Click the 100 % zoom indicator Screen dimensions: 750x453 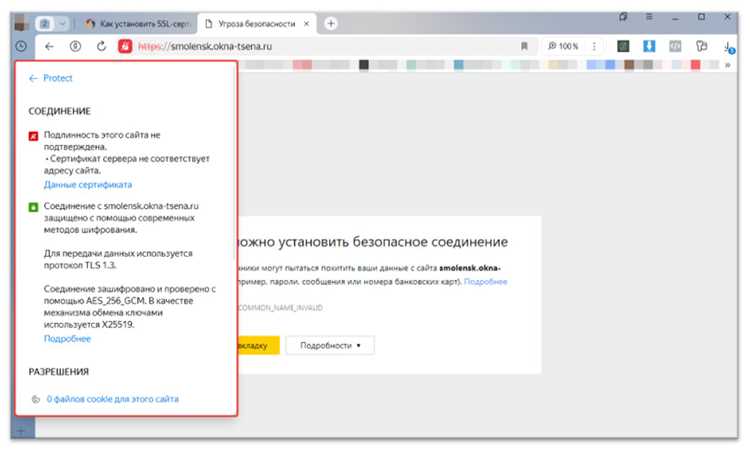point(563,46)
